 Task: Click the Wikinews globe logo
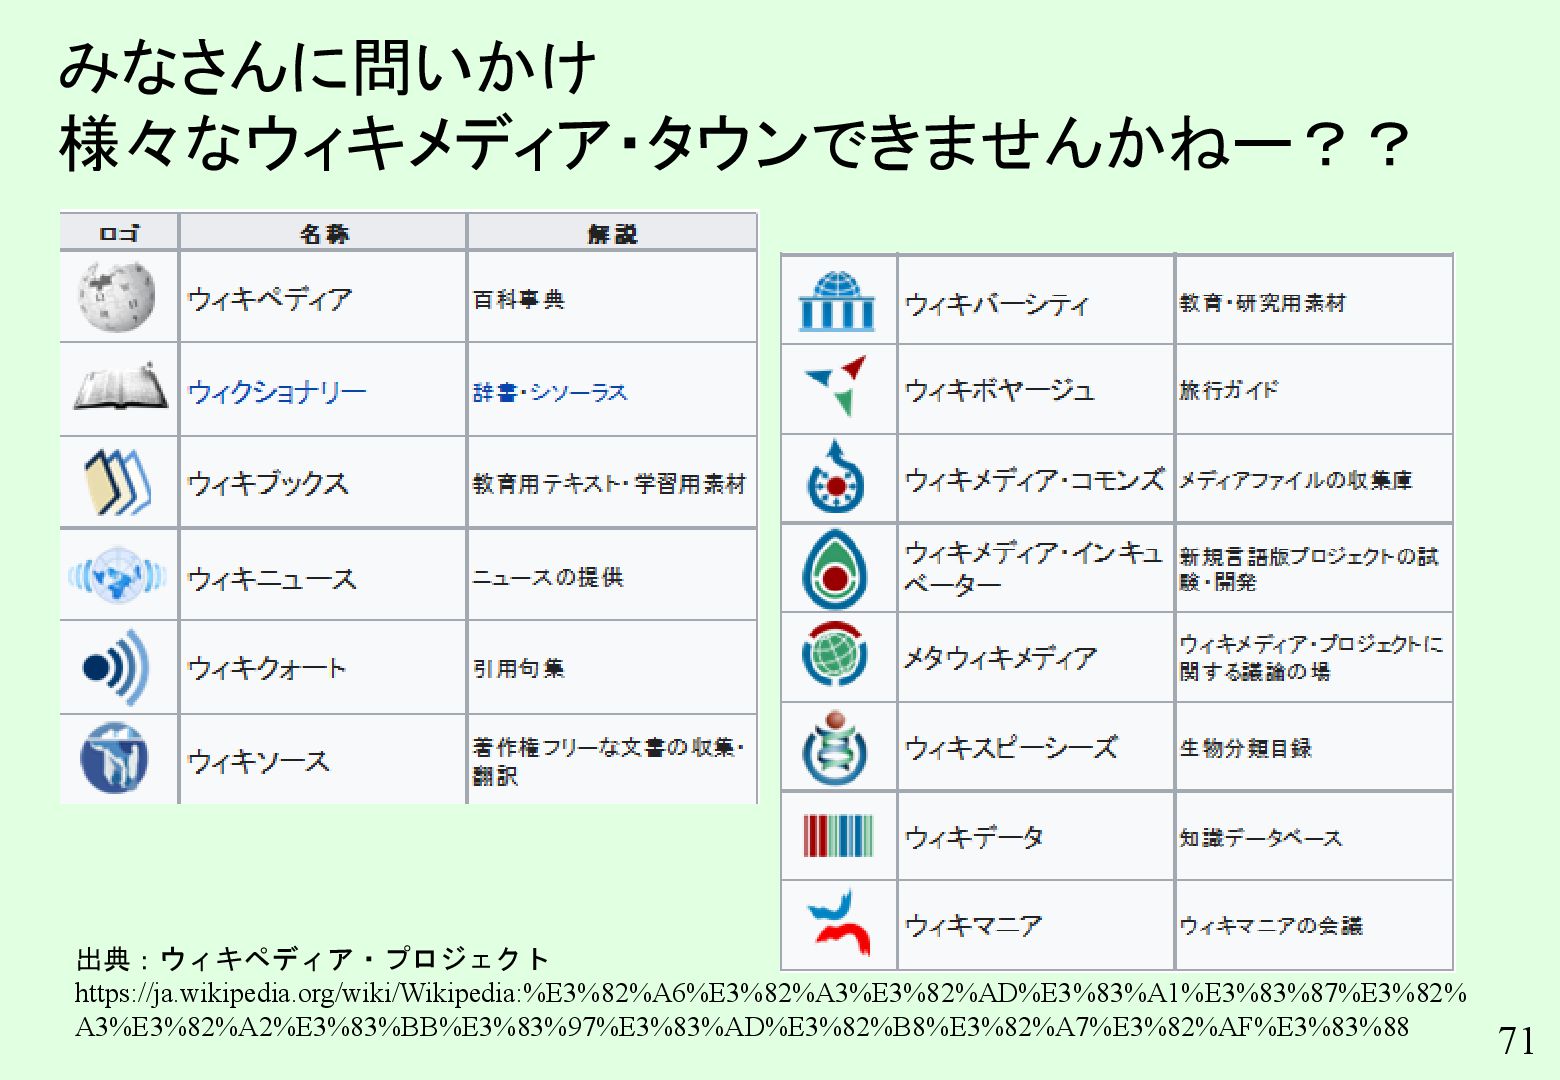click(118, 575)
